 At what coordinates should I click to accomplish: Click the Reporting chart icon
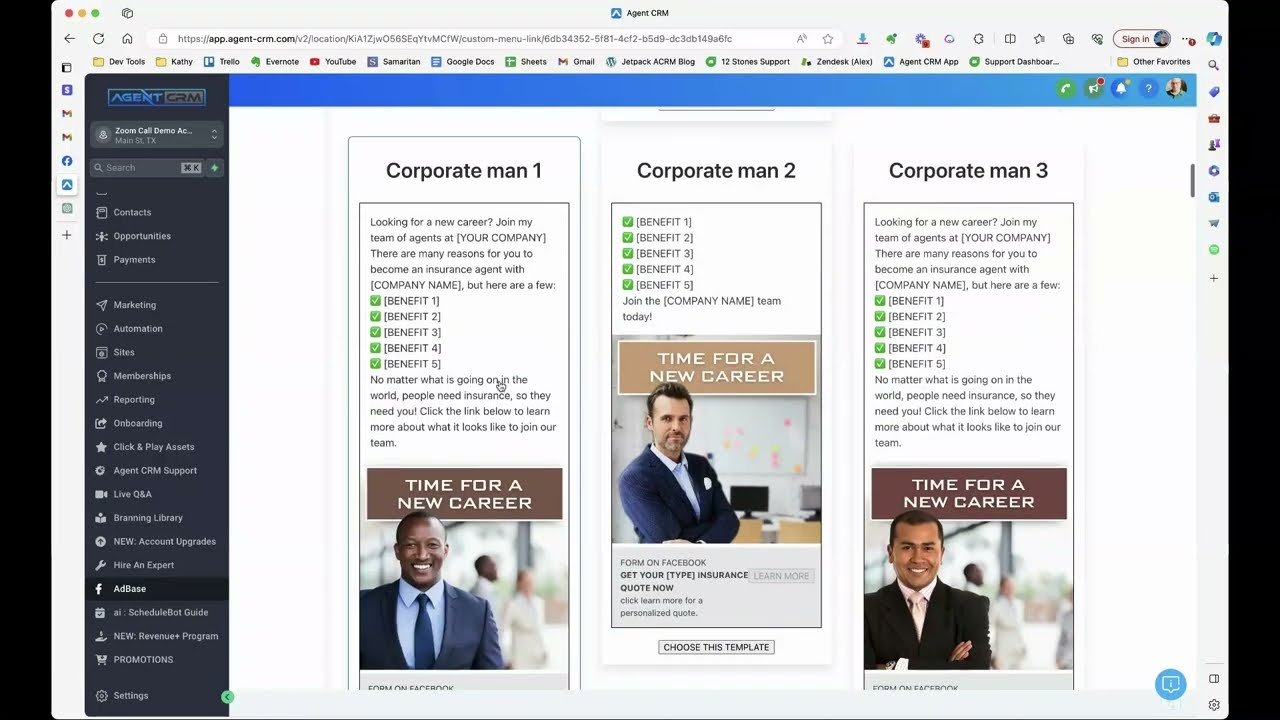(x=101, y=400)
